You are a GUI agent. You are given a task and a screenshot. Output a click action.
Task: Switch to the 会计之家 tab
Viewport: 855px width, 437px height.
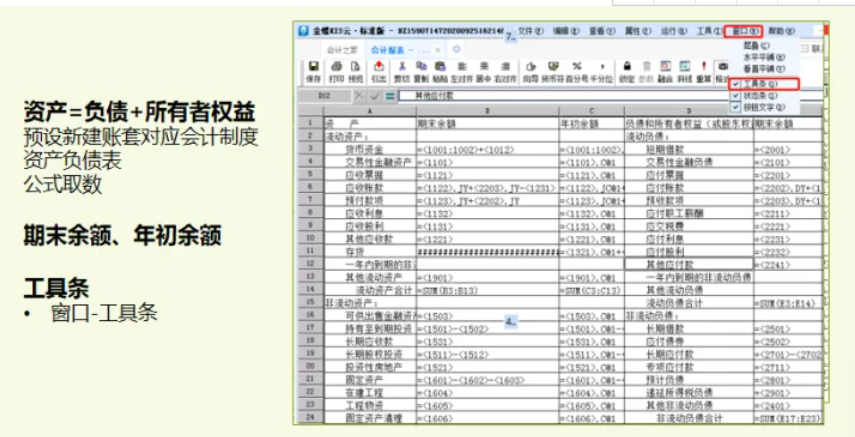342,50
